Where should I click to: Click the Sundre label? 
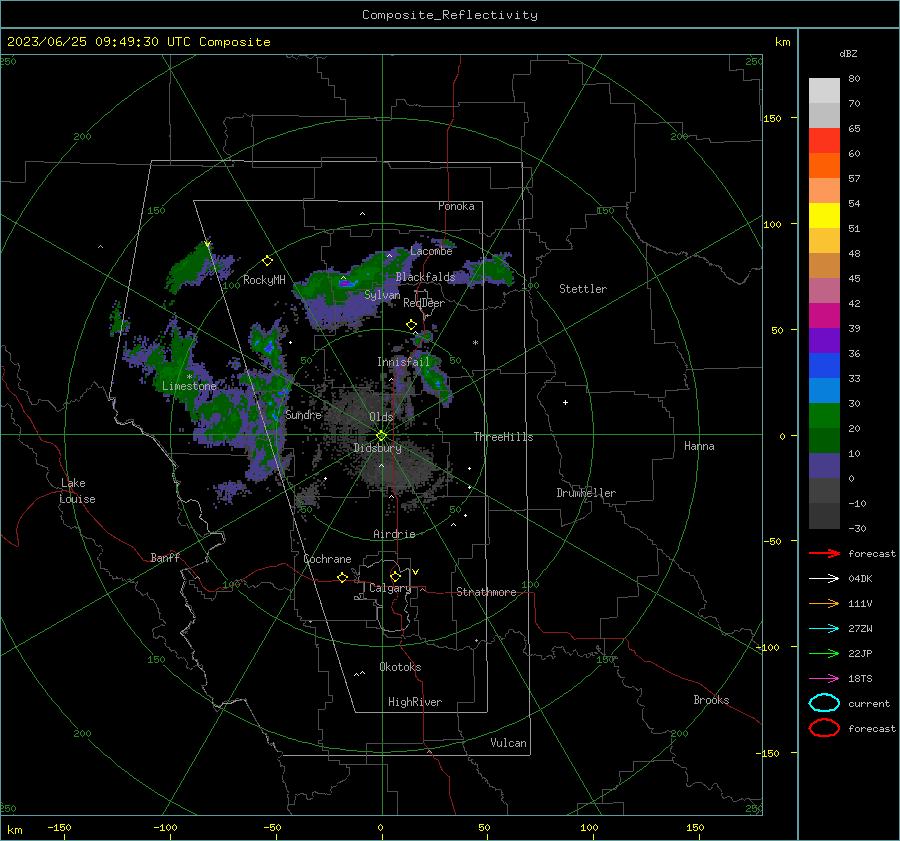(x=303, y=414)
